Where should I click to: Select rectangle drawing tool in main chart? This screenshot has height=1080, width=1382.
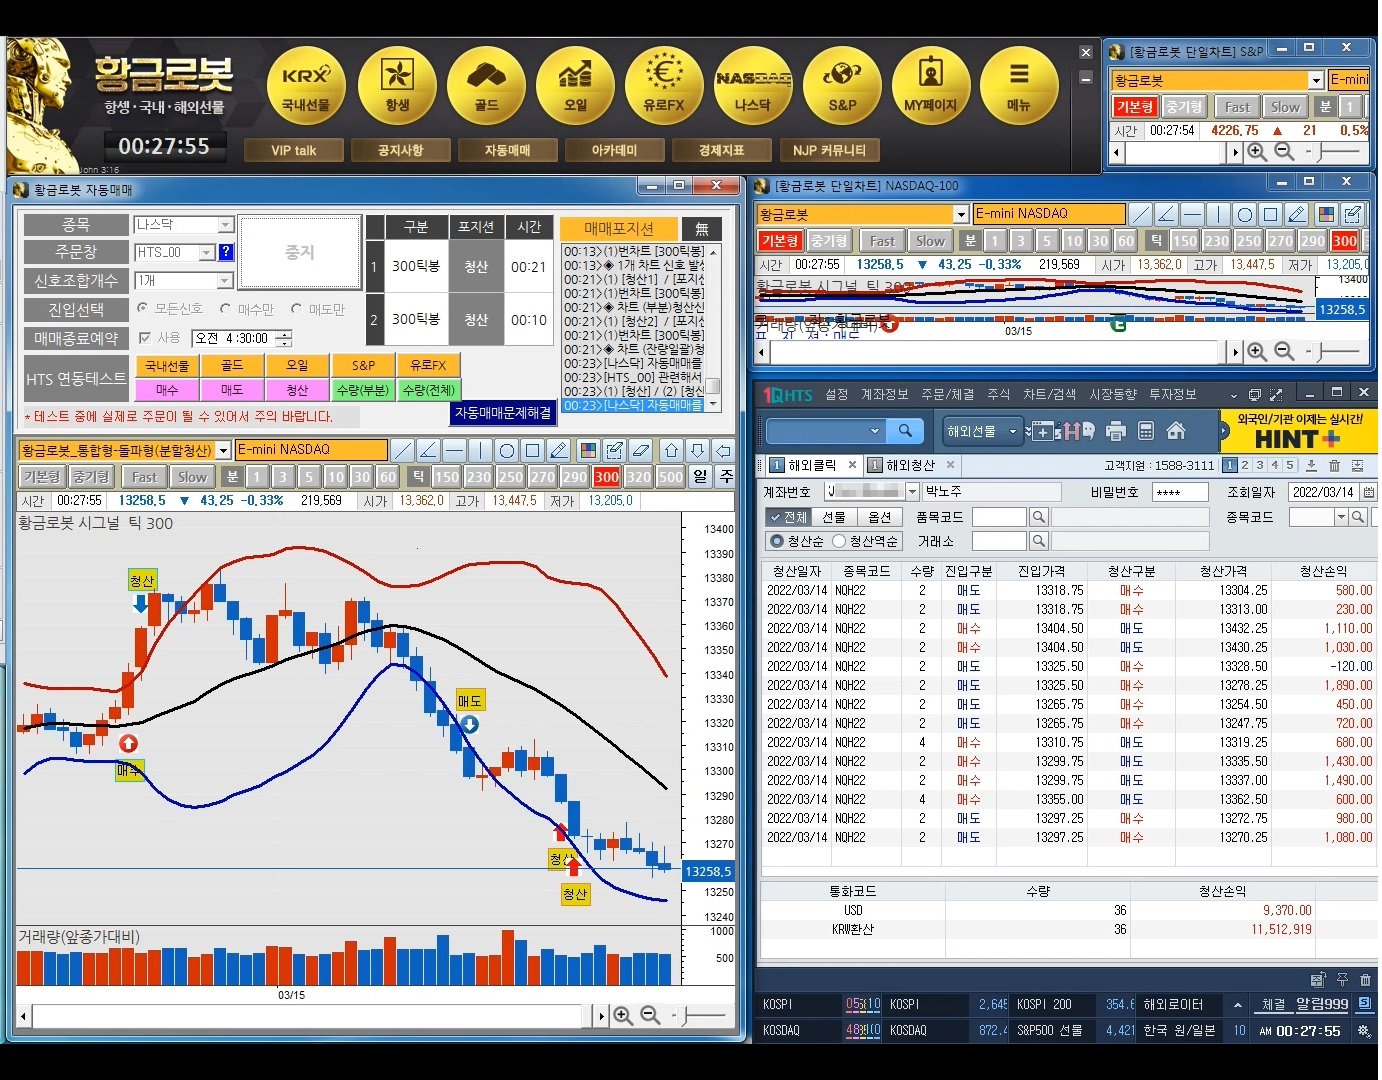pyautogui.click(x=533, y=450)
